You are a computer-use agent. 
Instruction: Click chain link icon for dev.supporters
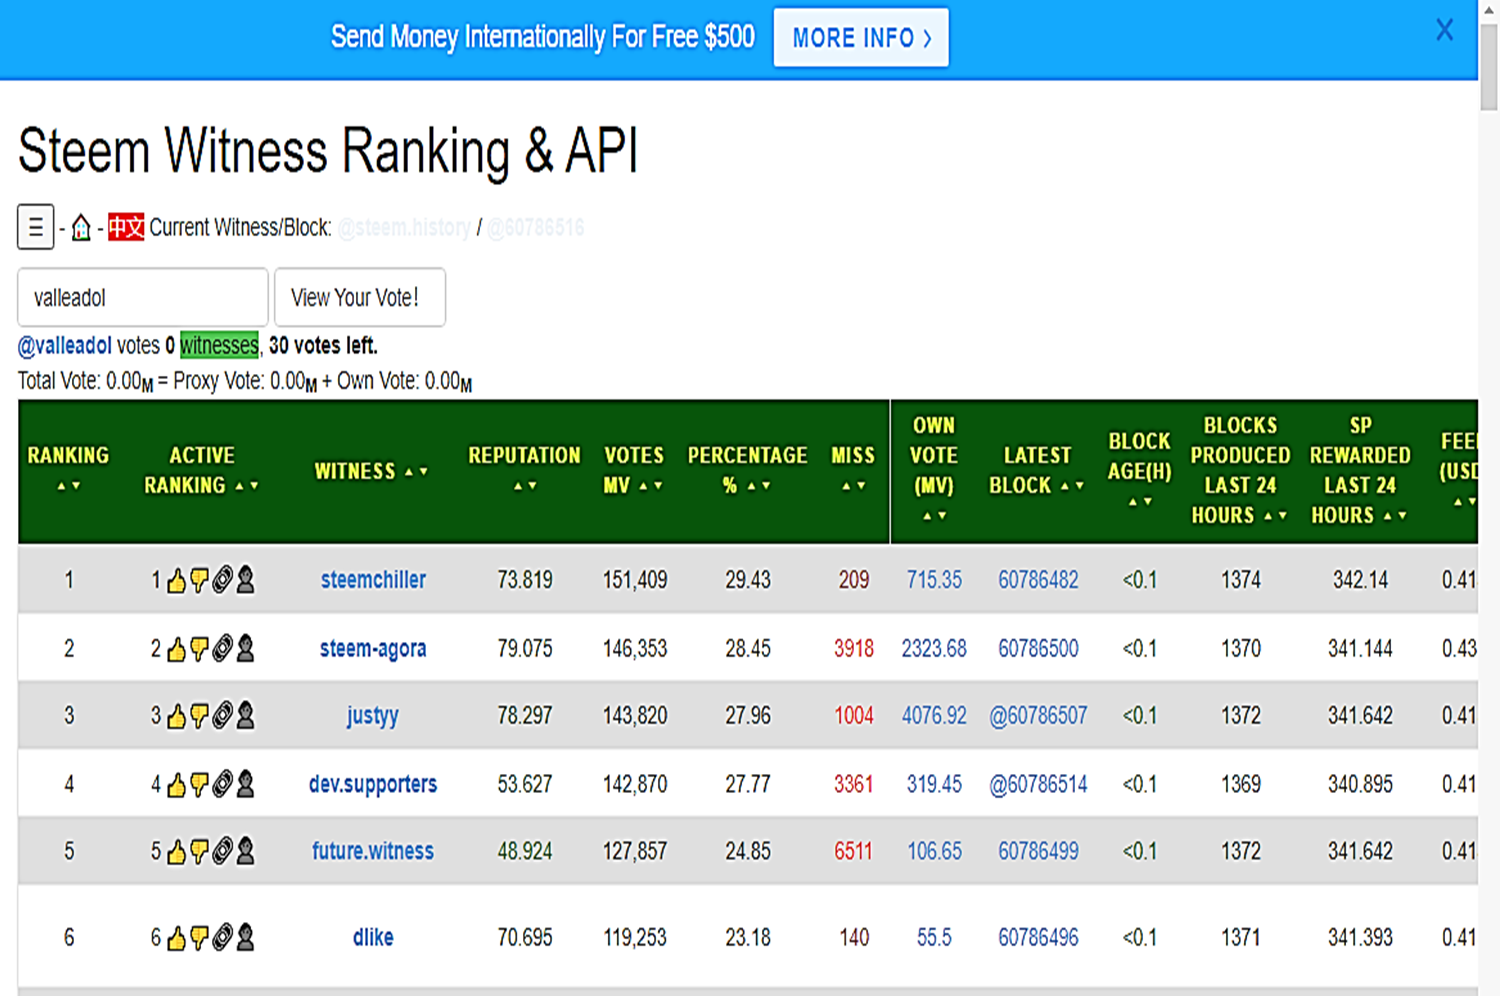(x=222, y=784)
